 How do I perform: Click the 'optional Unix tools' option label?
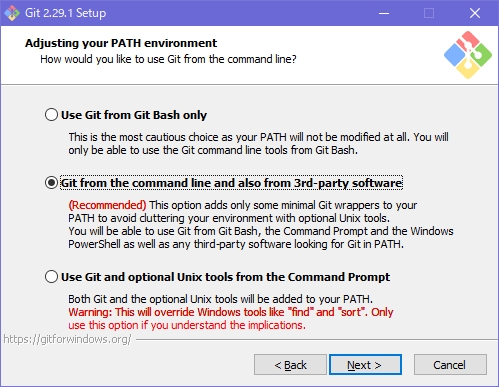(225, 277)
